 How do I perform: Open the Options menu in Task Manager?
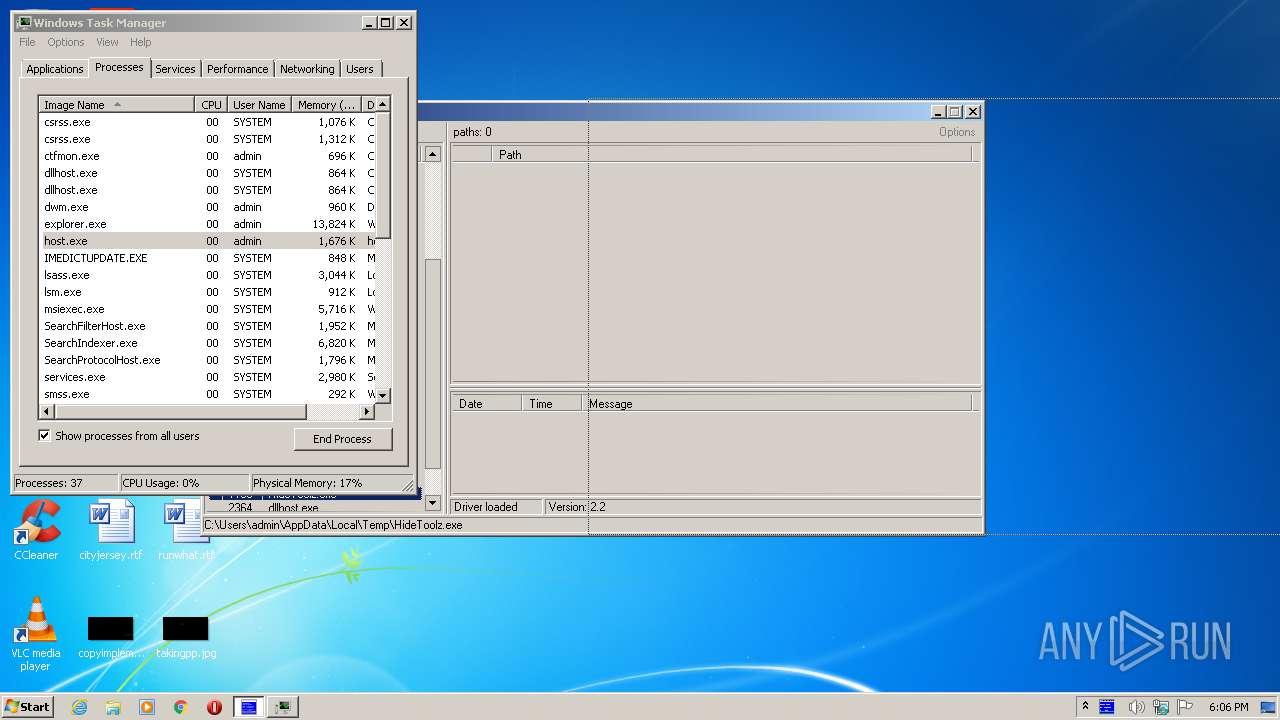click(x=66, y=42)
